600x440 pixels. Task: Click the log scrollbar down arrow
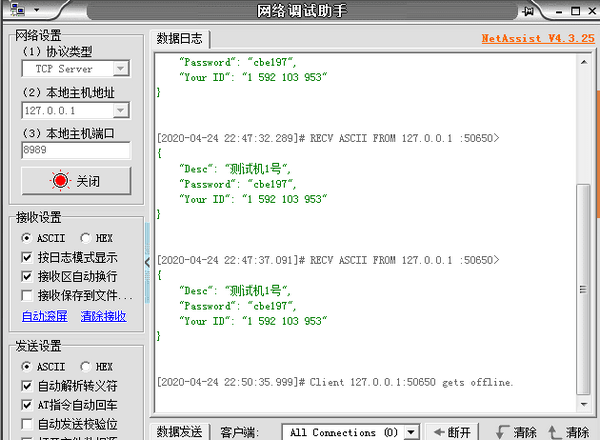pos(584,404)
